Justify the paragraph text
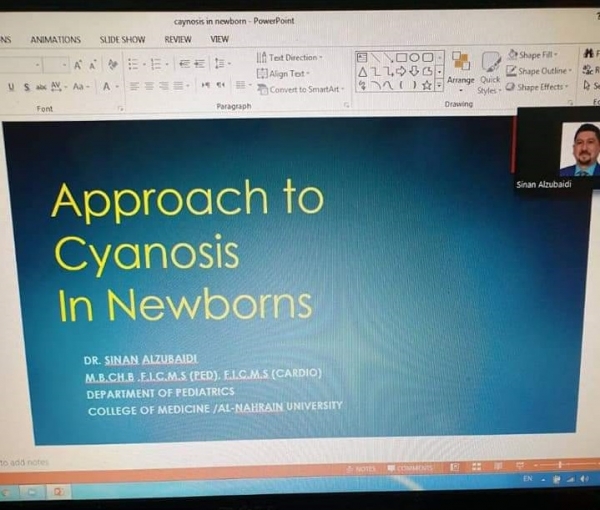The image size is (600, 510). 178,86
